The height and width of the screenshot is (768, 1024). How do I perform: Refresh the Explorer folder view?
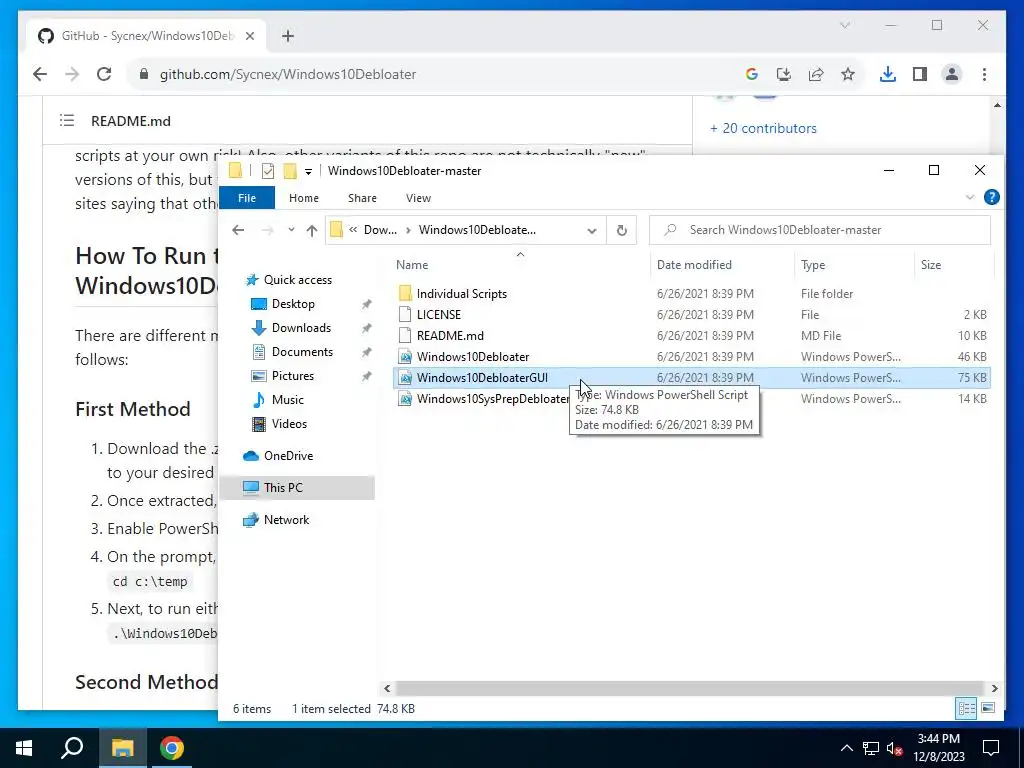click(x=621, y=230)
